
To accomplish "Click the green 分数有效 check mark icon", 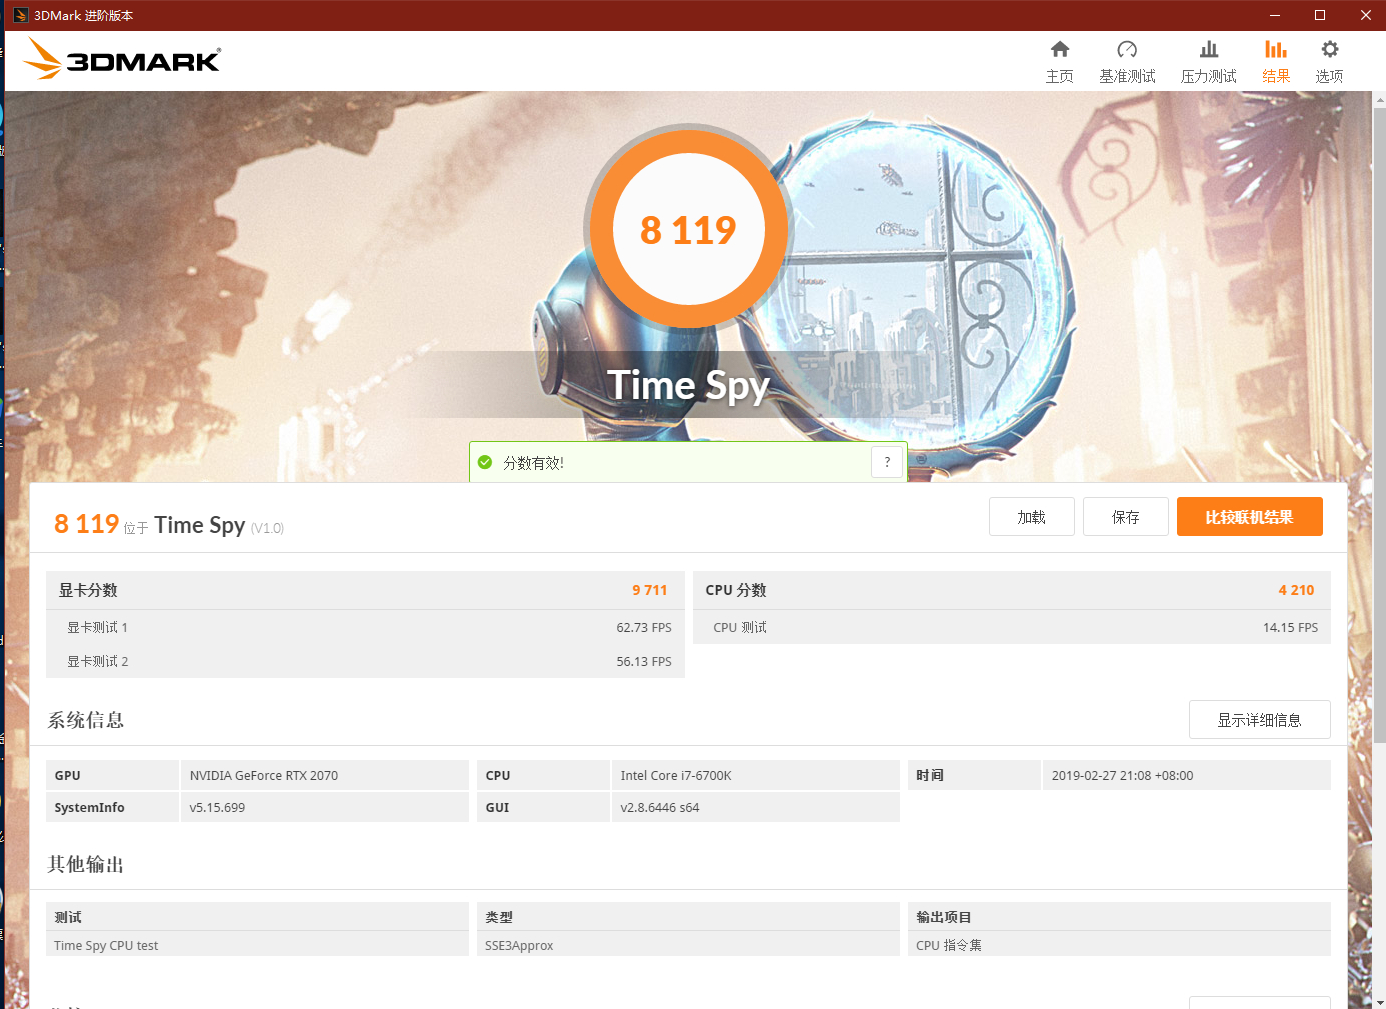I will click(485, 462).
